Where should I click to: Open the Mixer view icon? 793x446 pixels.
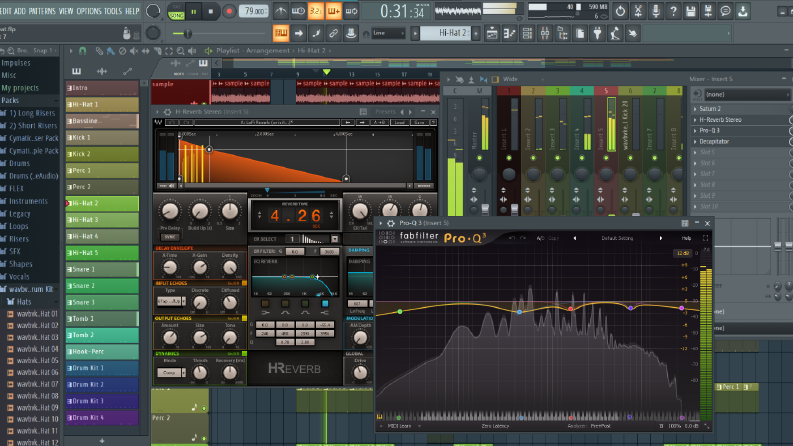[x=545, y=33]
